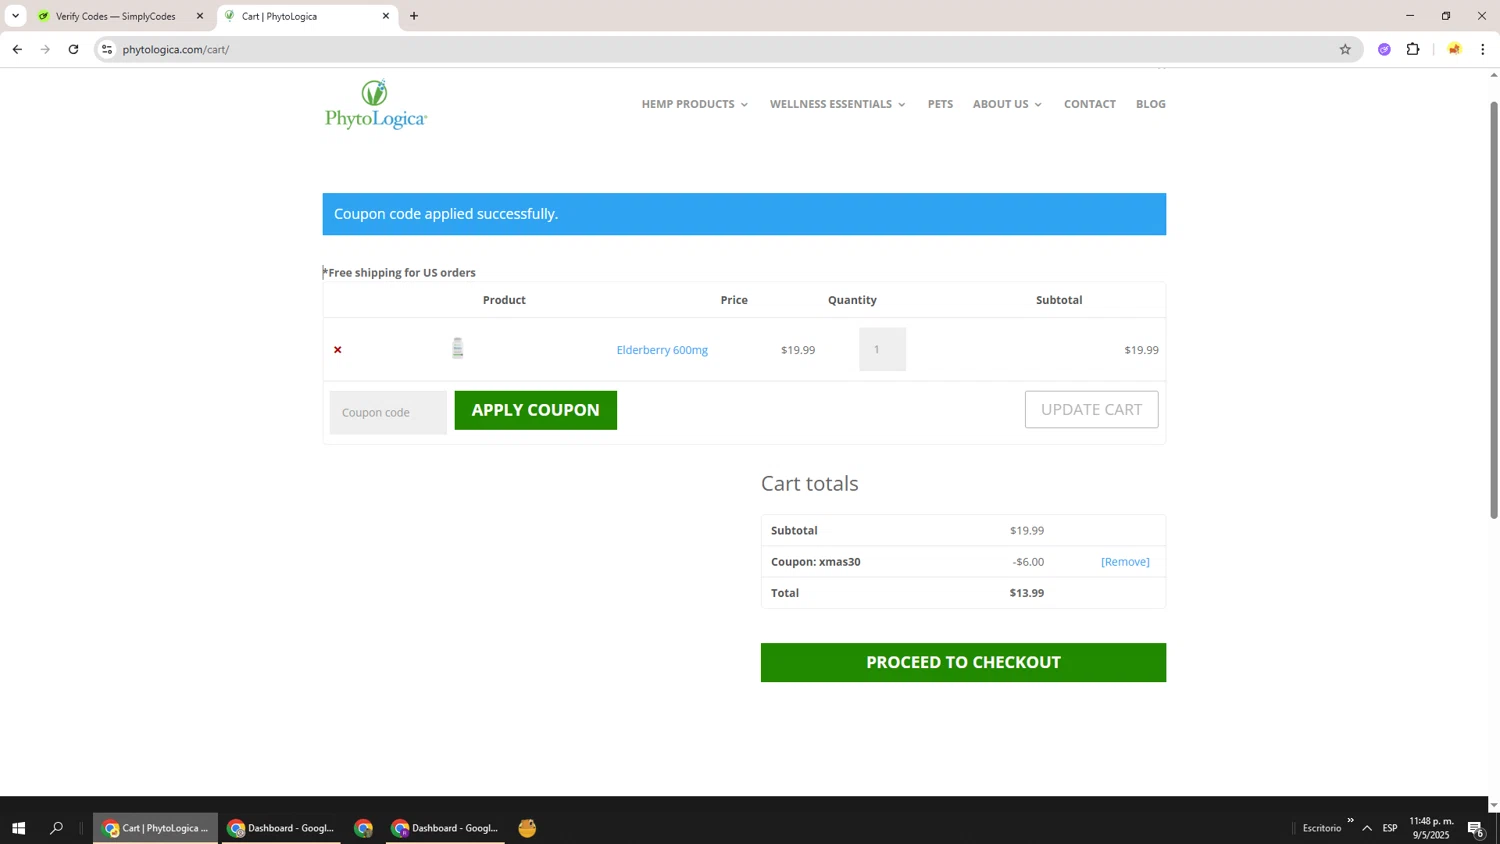Image resolution: width=1500 pixels, height=844 pixels.
Task: Switch to second Dashboard Google taskbar window
Action: [x=445, y=828]
